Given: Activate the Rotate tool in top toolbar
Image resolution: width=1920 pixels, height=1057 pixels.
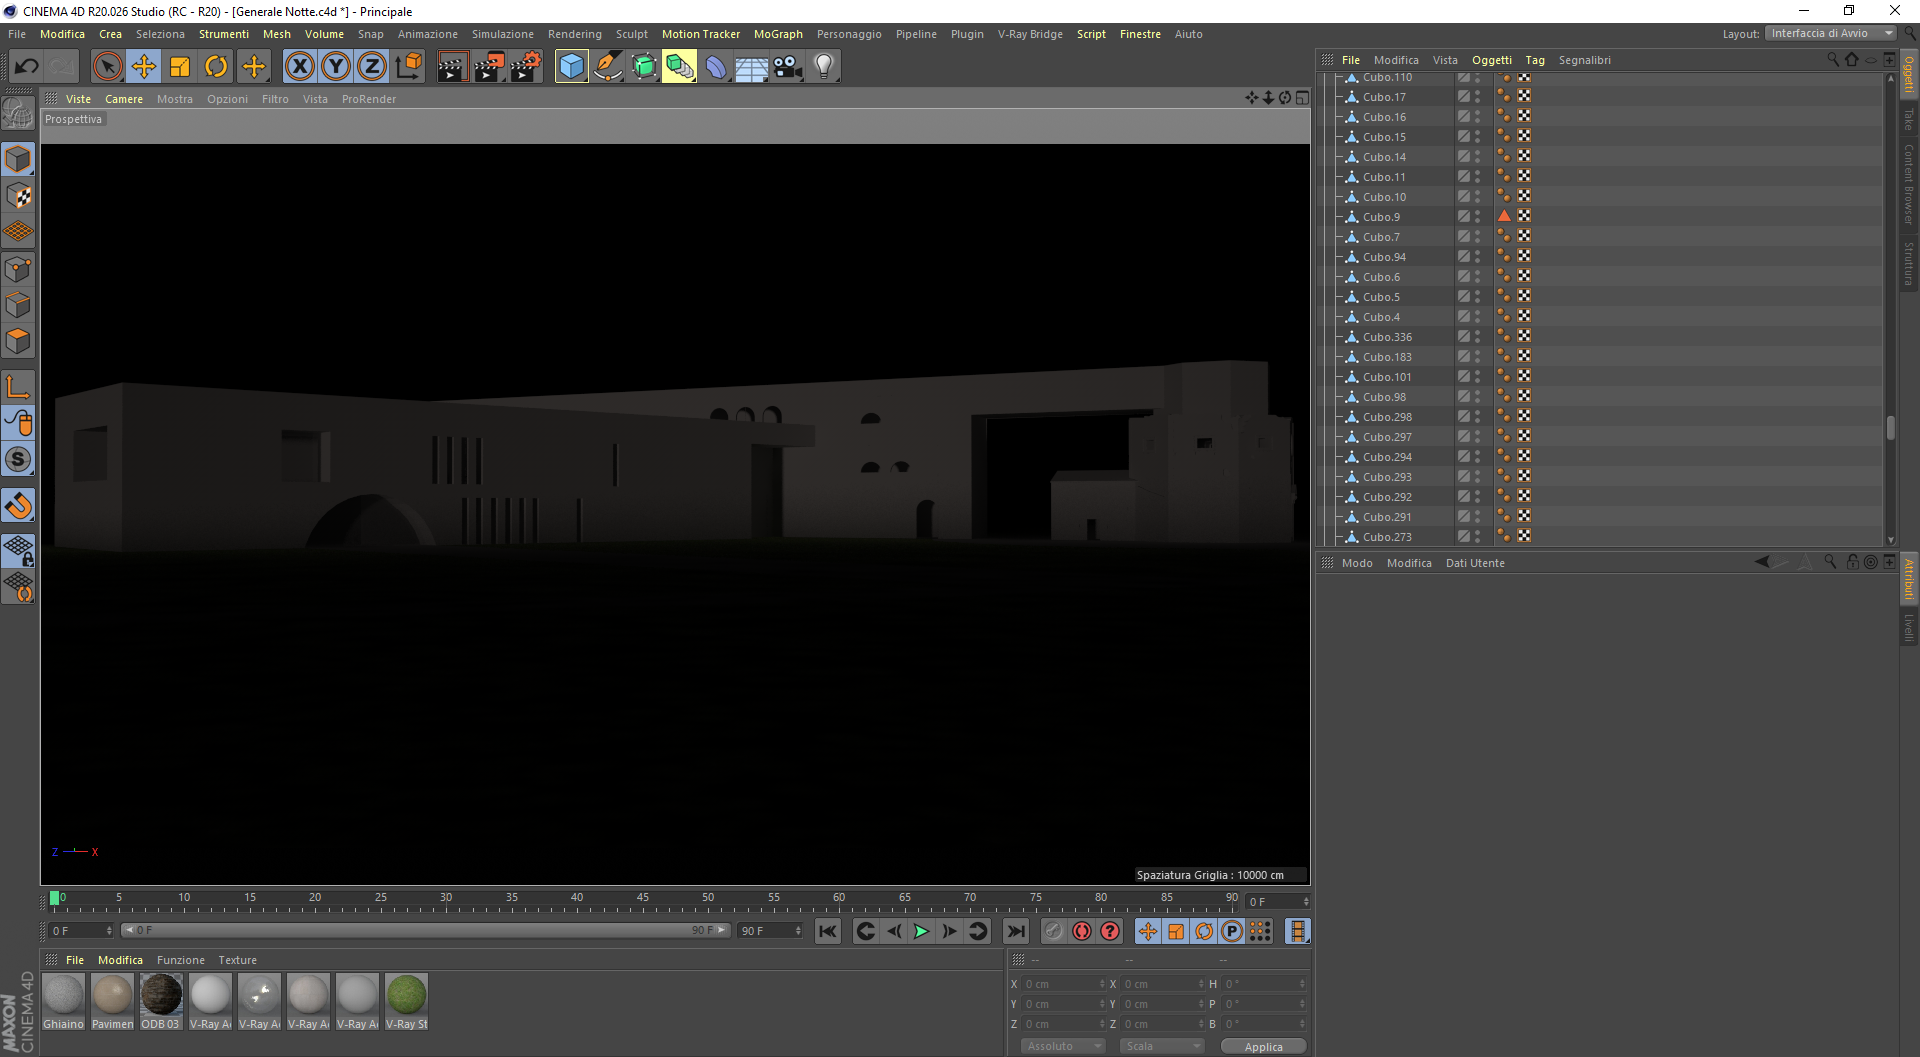Looking at the screenshot, I should coord(216,67).
